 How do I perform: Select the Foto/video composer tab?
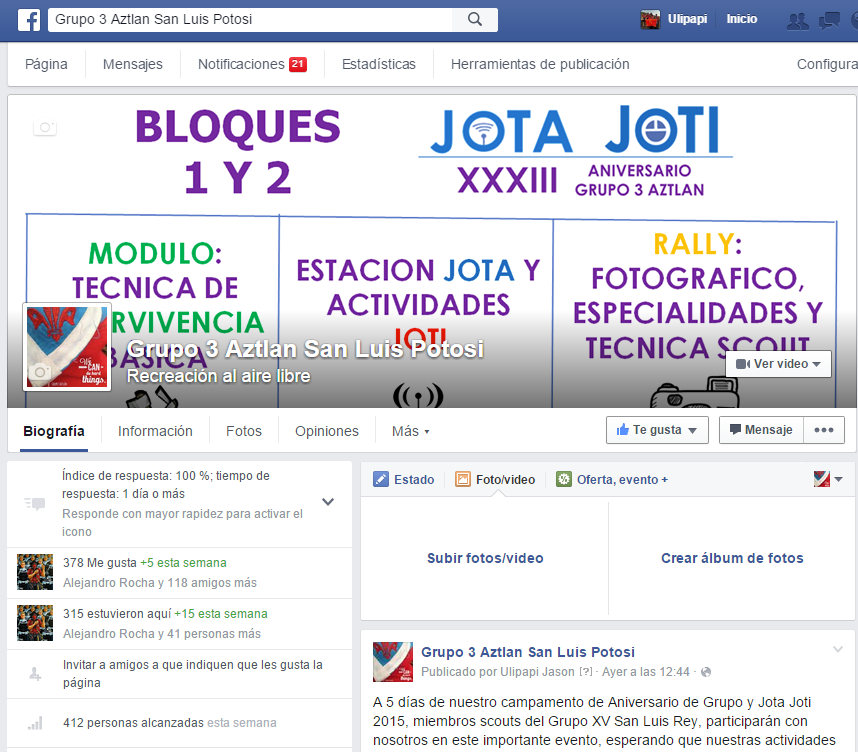(495, 479)
